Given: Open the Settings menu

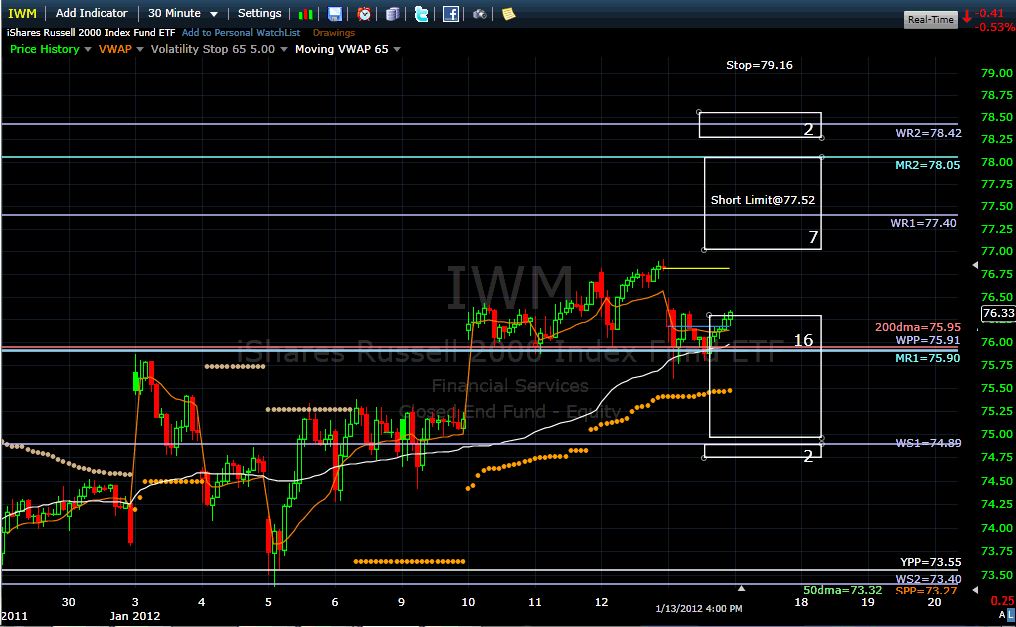Looking at the screenshot, I should click(x=259, y=13).
